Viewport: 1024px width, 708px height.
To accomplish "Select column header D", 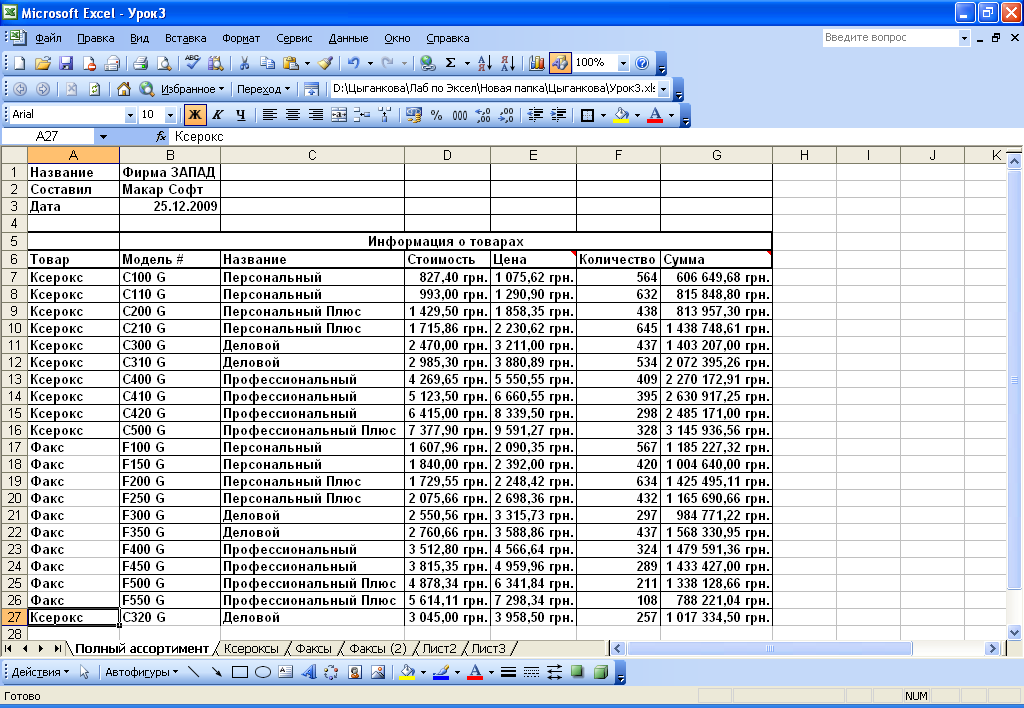I will point(447,155).
